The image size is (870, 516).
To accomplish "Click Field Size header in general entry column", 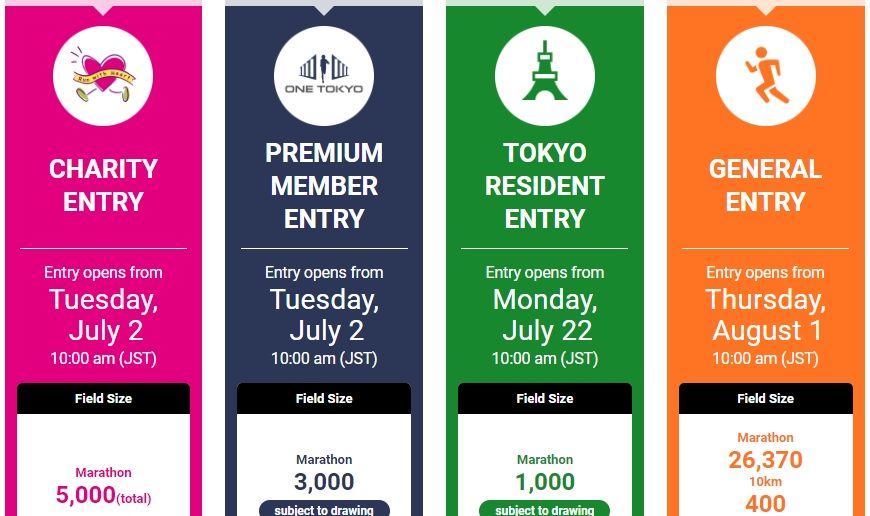I will [x=766, y=398].
